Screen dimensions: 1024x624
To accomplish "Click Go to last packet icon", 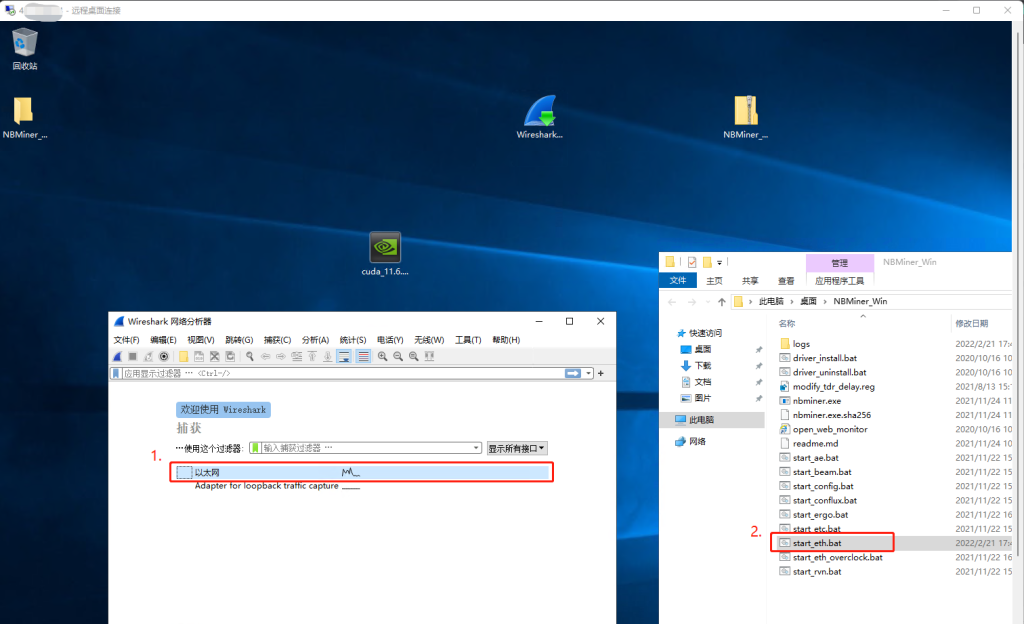I will [x=328, y=356].
